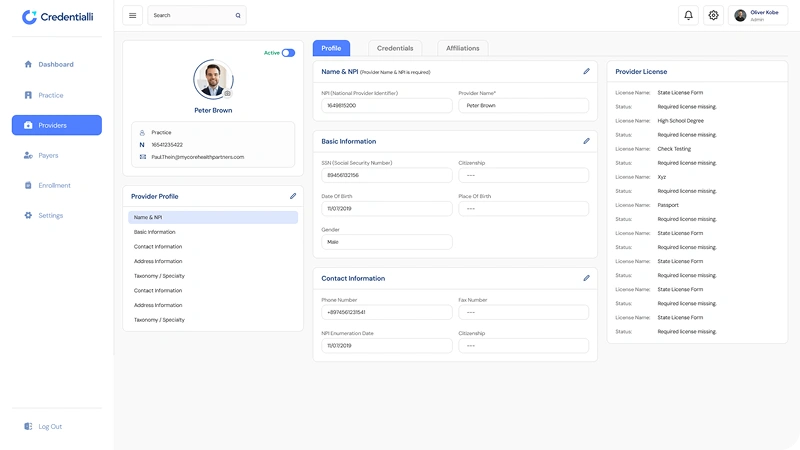This screenshot has width=800, height=450.
Task: Click the notification bell icon
Action: pos(688,15)
